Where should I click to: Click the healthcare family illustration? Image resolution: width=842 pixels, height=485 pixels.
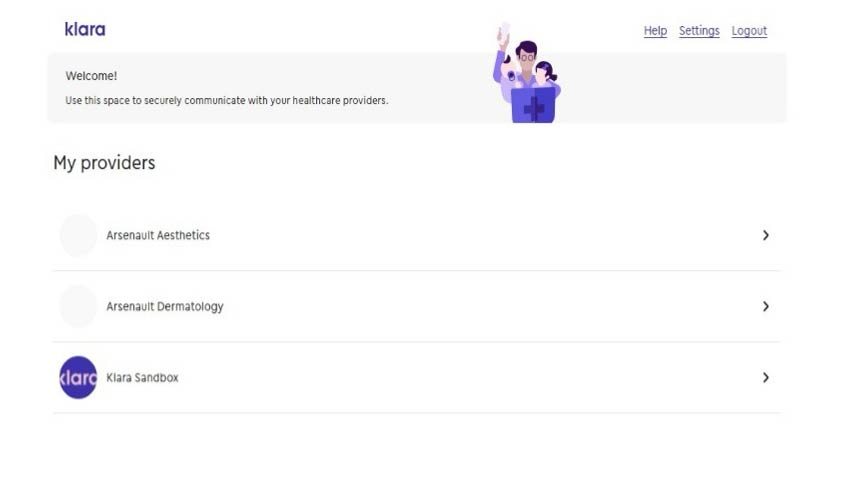[x=527, y=73]
